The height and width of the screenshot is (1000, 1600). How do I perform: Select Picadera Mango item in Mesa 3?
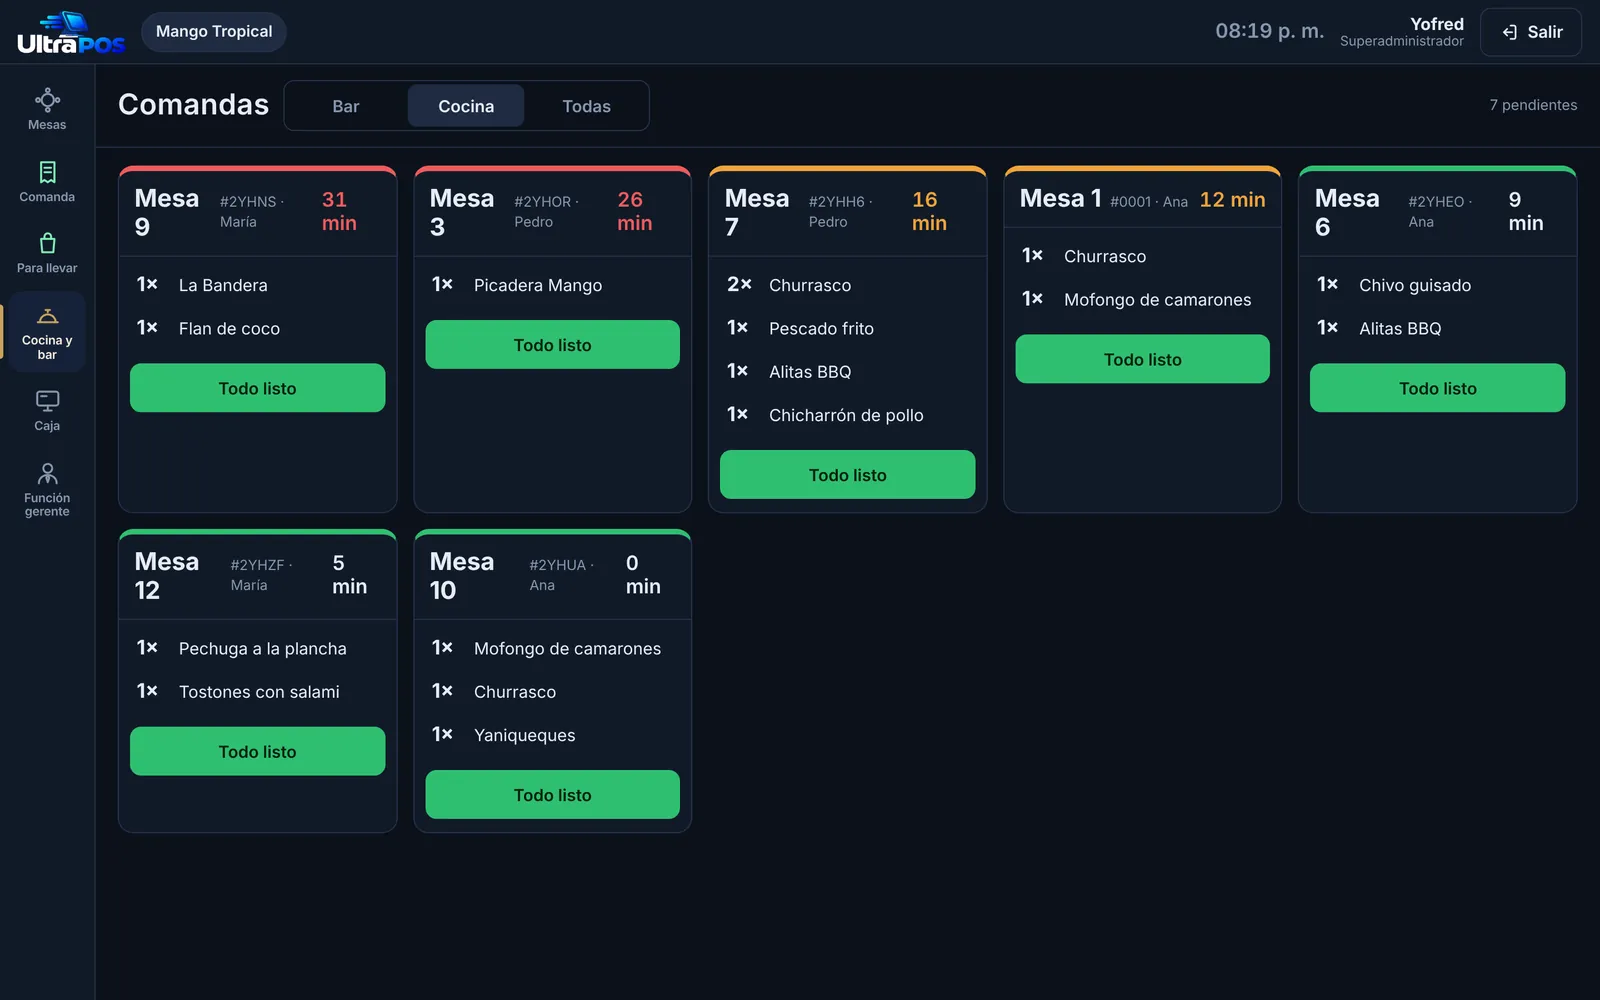point(552,285)
